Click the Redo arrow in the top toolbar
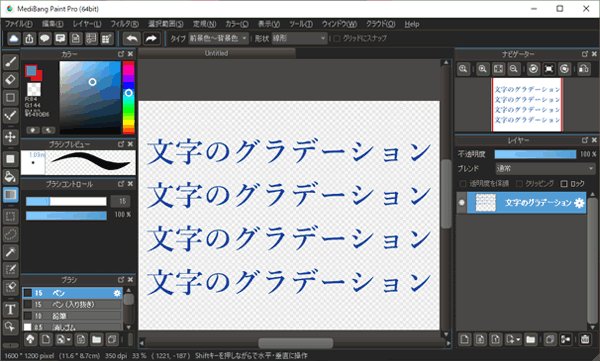The height and width of the screenshot is (362, 600). pos(152,39)
